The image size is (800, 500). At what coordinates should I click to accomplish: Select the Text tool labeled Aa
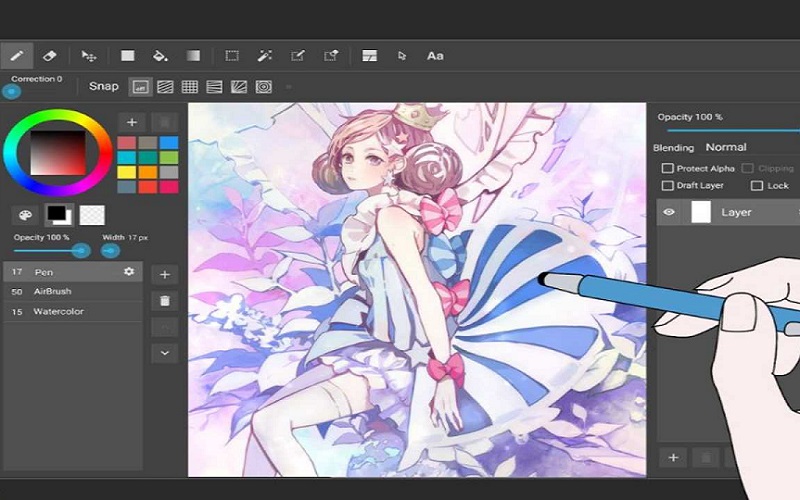(435, 56)
